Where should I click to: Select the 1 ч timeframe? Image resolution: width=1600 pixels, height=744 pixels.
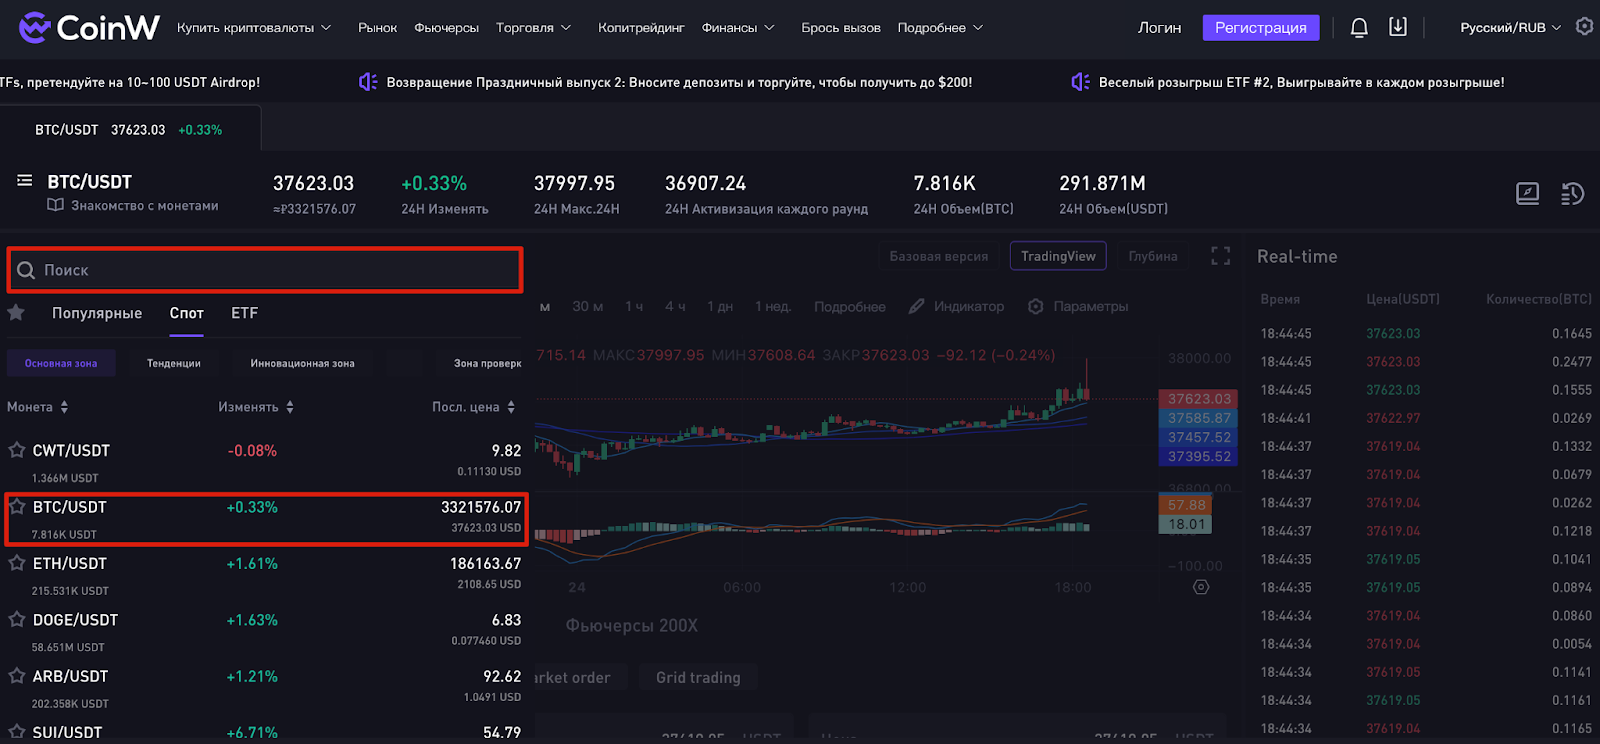tap(634, 306)
